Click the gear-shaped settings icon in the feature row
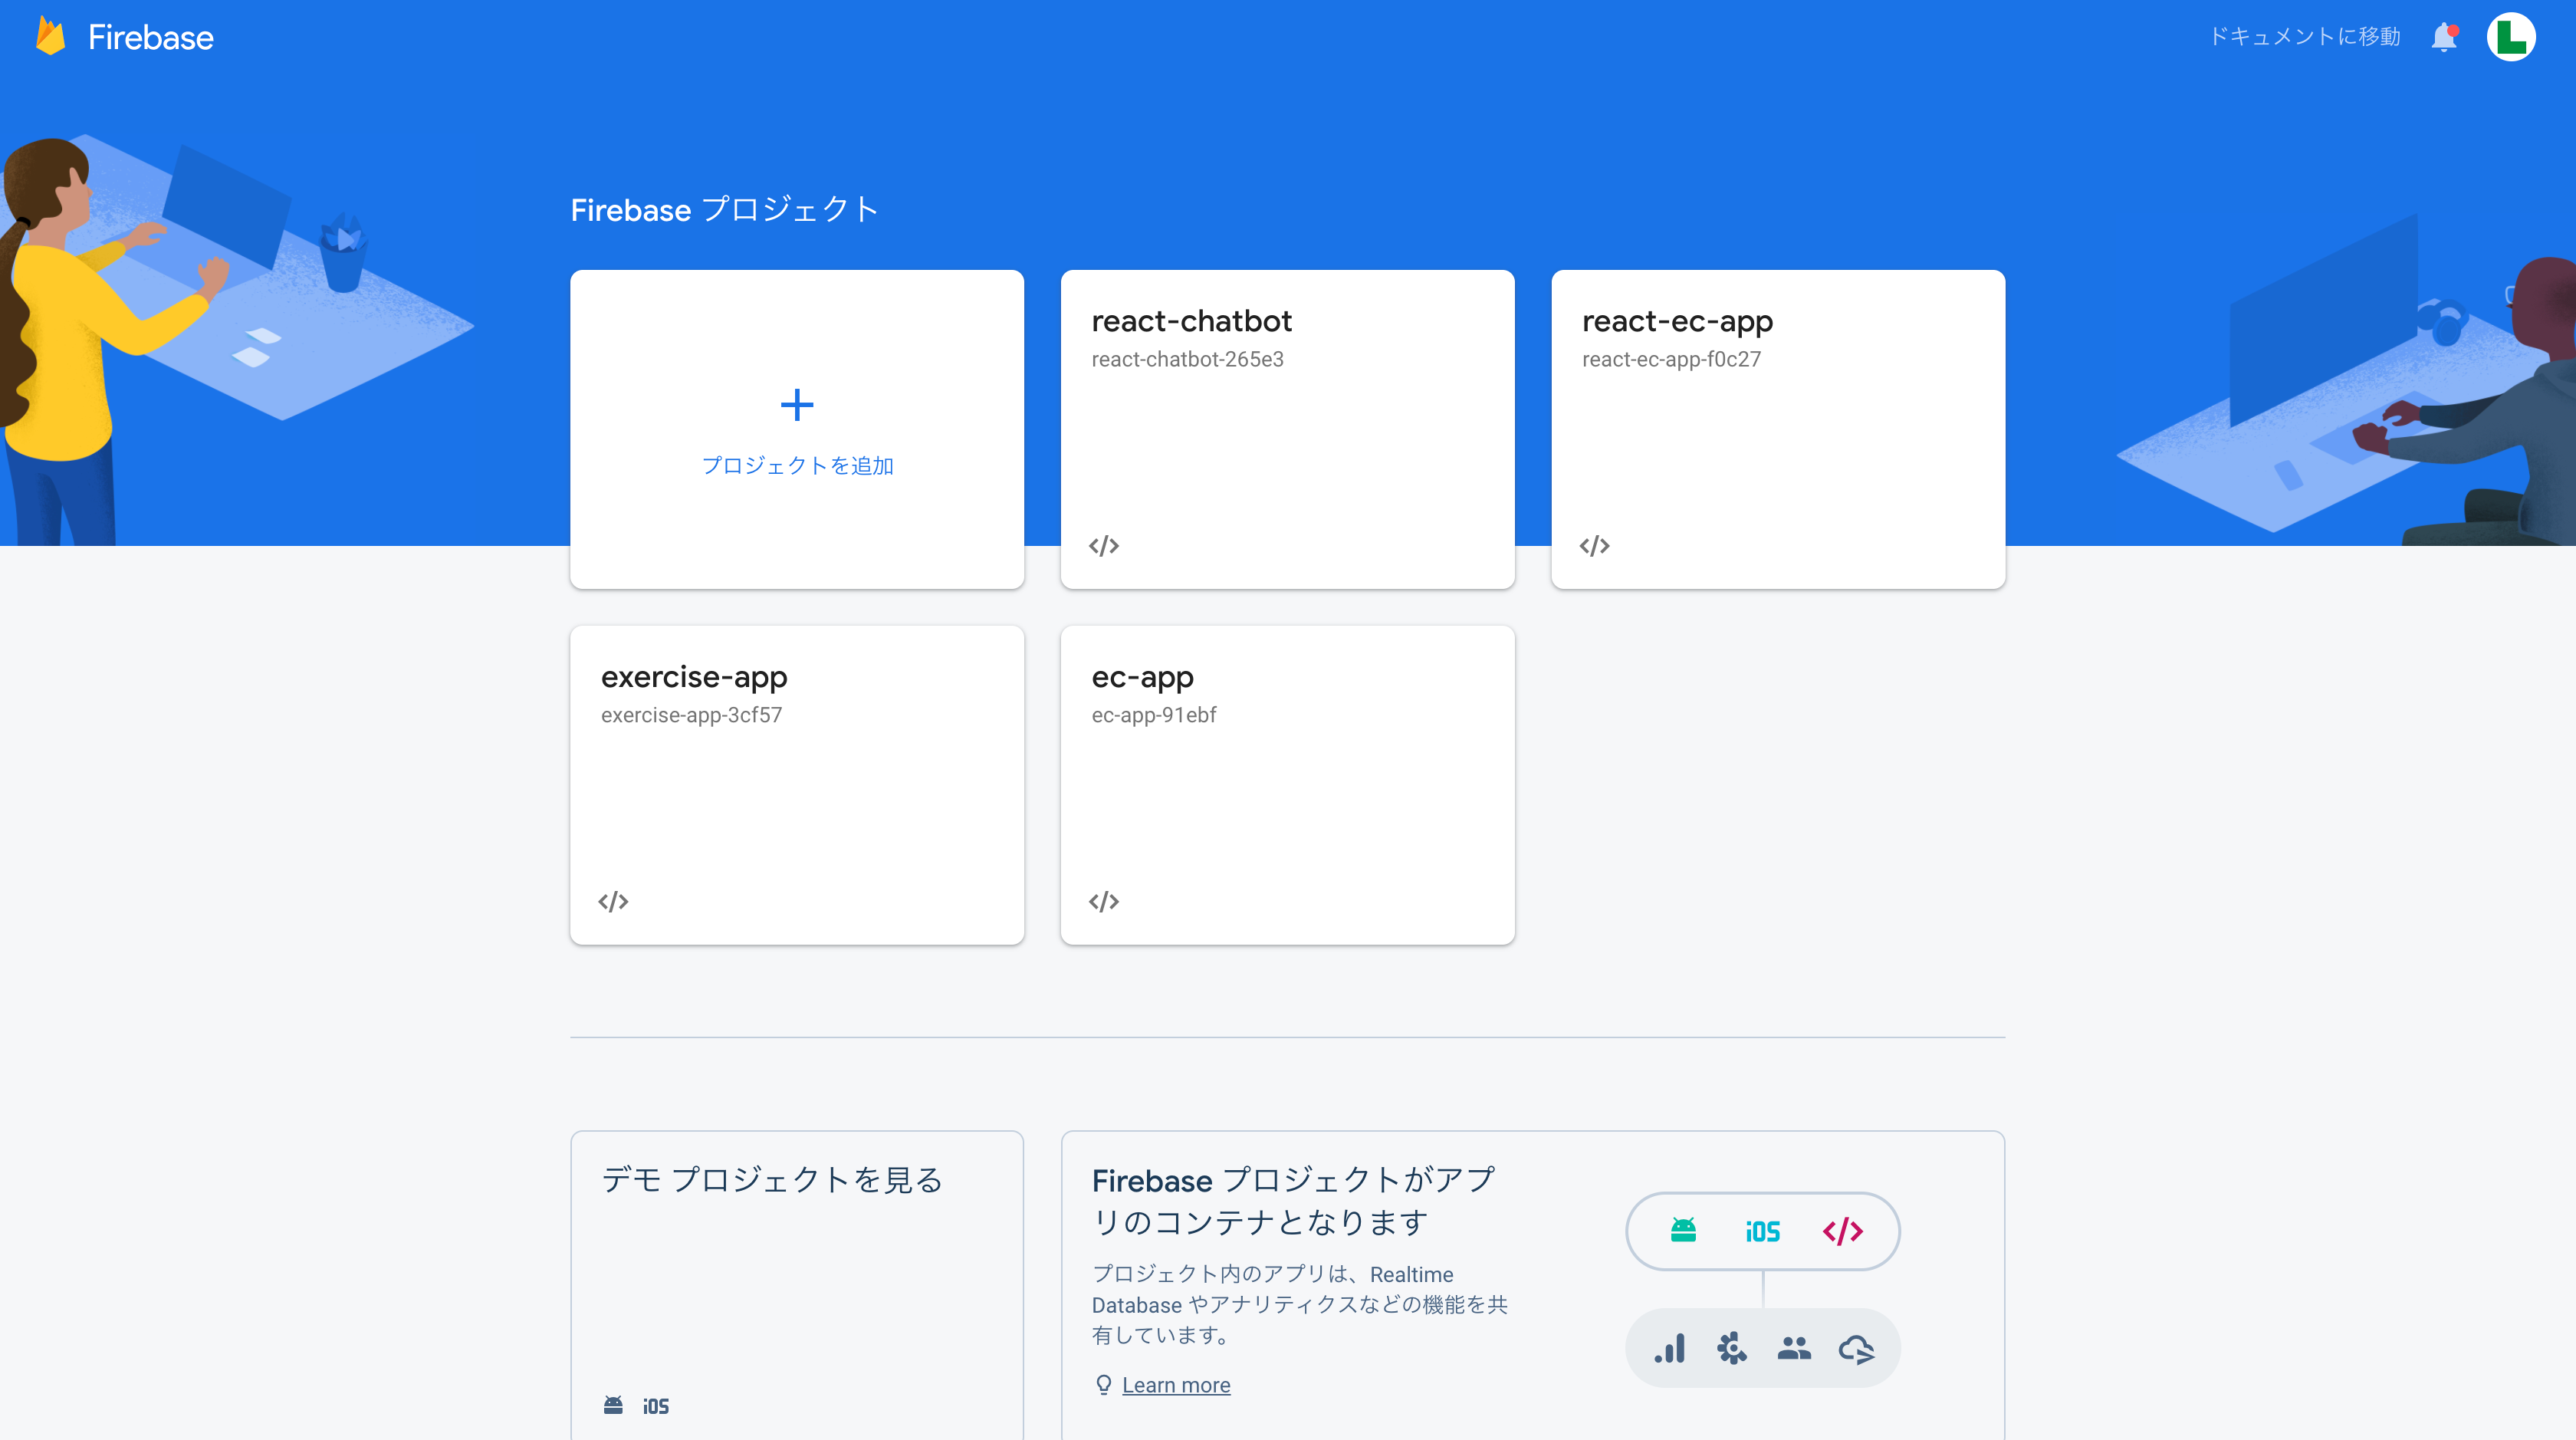2576x1440 pixels. 1730,1348
